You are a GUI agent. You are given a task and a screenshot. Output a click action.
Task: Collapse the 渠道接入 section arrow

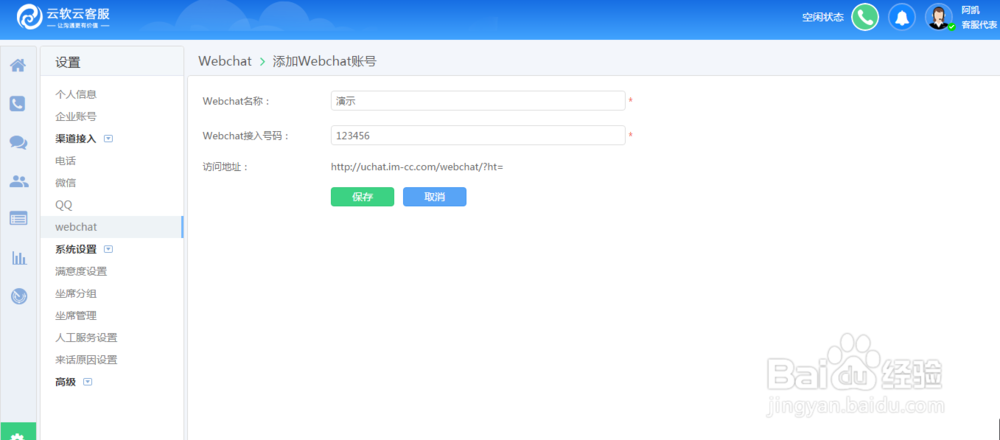[x=108, y=138]
